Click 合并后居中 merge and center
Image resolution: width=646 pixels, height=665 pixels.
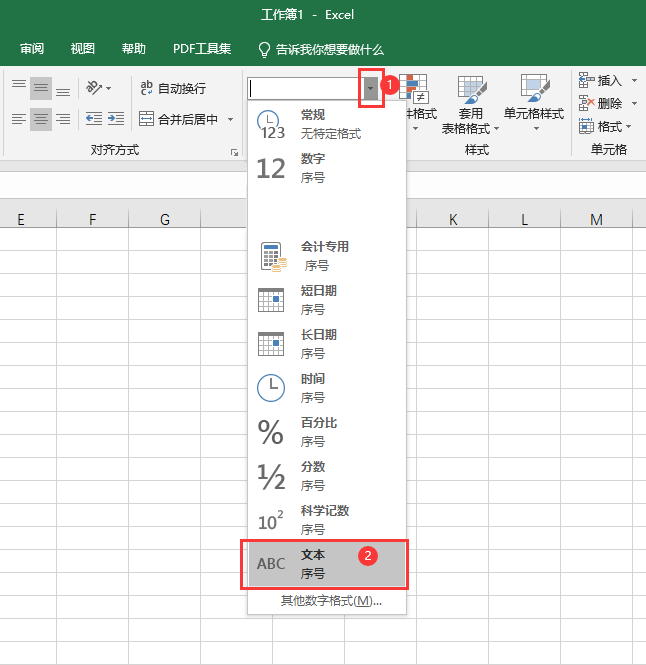click(178, 119)
